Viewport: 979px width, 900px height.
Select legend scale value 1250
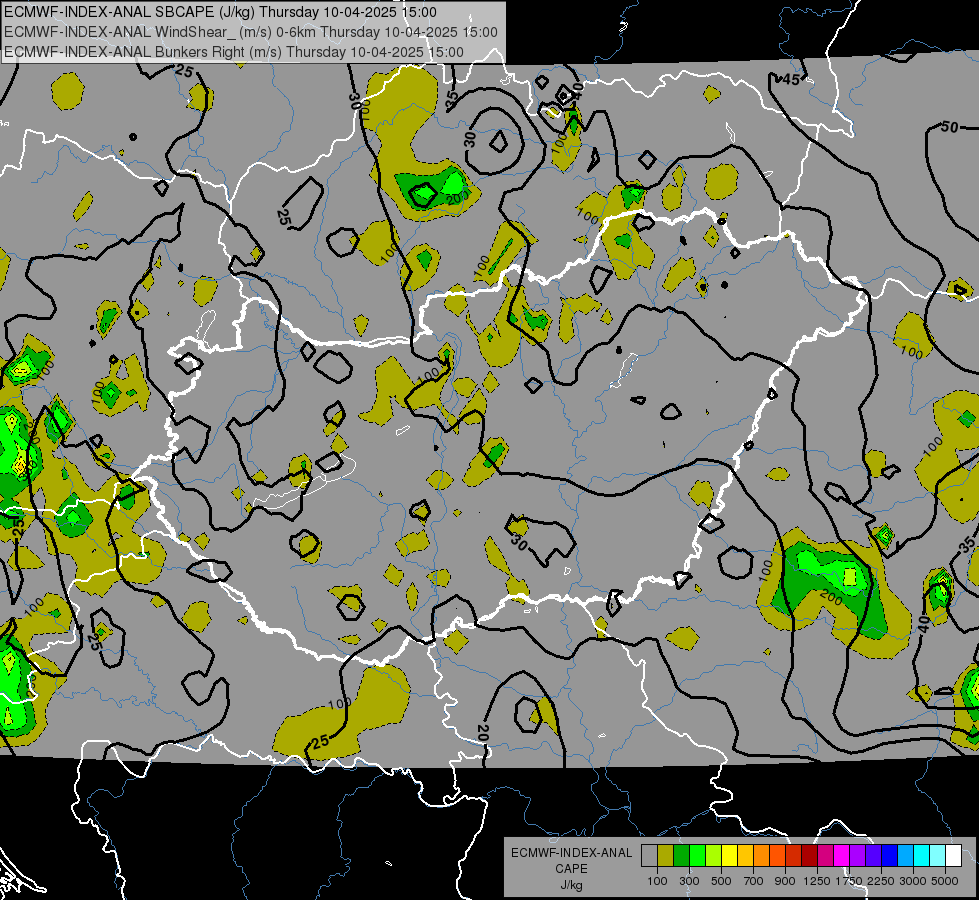[817, 881]
